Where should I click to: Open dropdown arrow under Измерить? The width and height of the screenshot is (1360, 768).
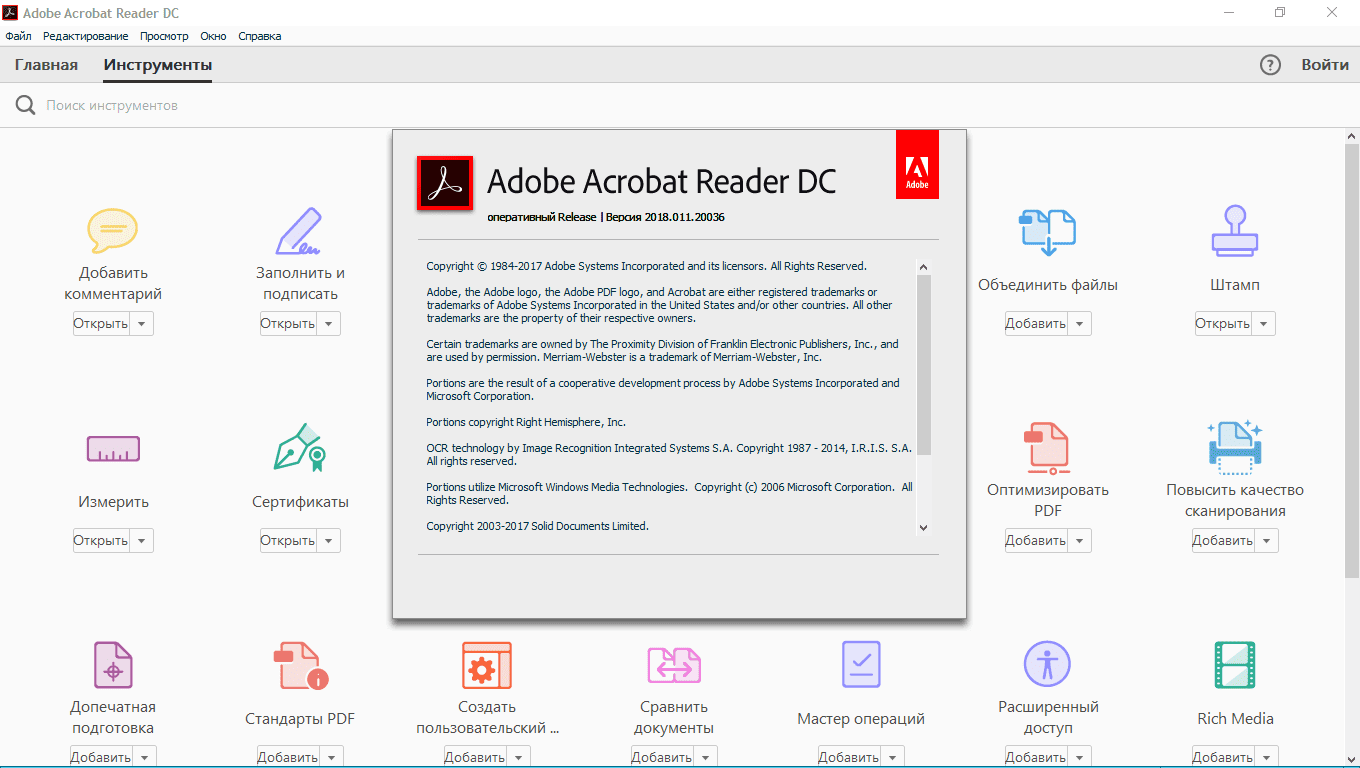(x=141, y=541)
